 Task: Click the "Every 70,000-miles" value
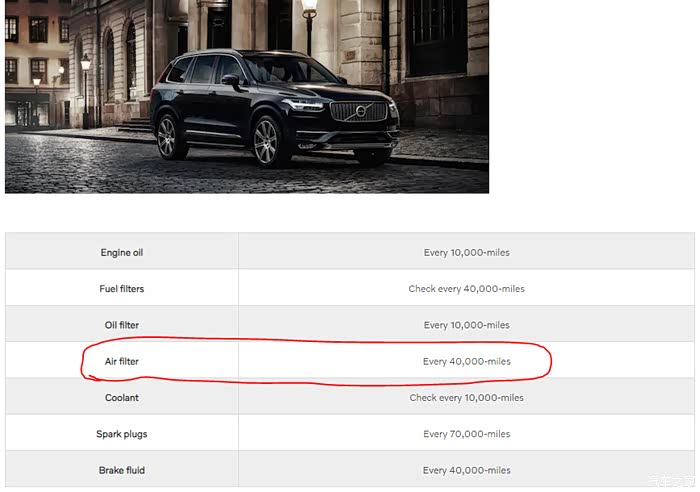pos(466,434)
